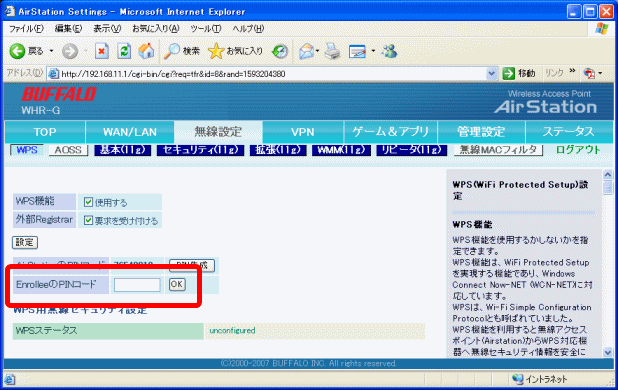The width and height of the screenshot is (618, 390).
Task: Open the お気に入り(A) menu
Action: [x=156, y=29]
